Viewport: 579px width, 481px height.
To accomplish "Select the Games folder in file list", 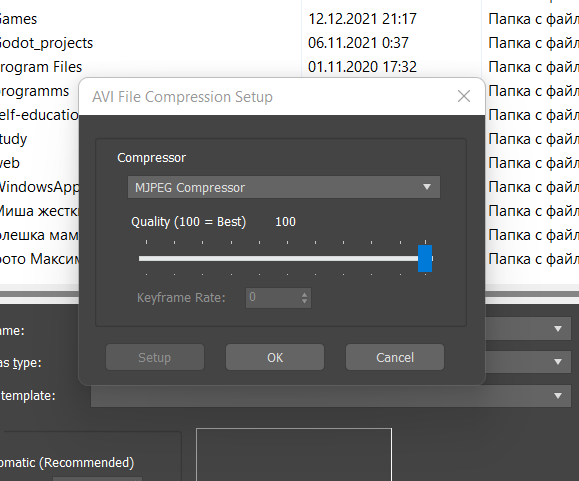I will [18, 19].
